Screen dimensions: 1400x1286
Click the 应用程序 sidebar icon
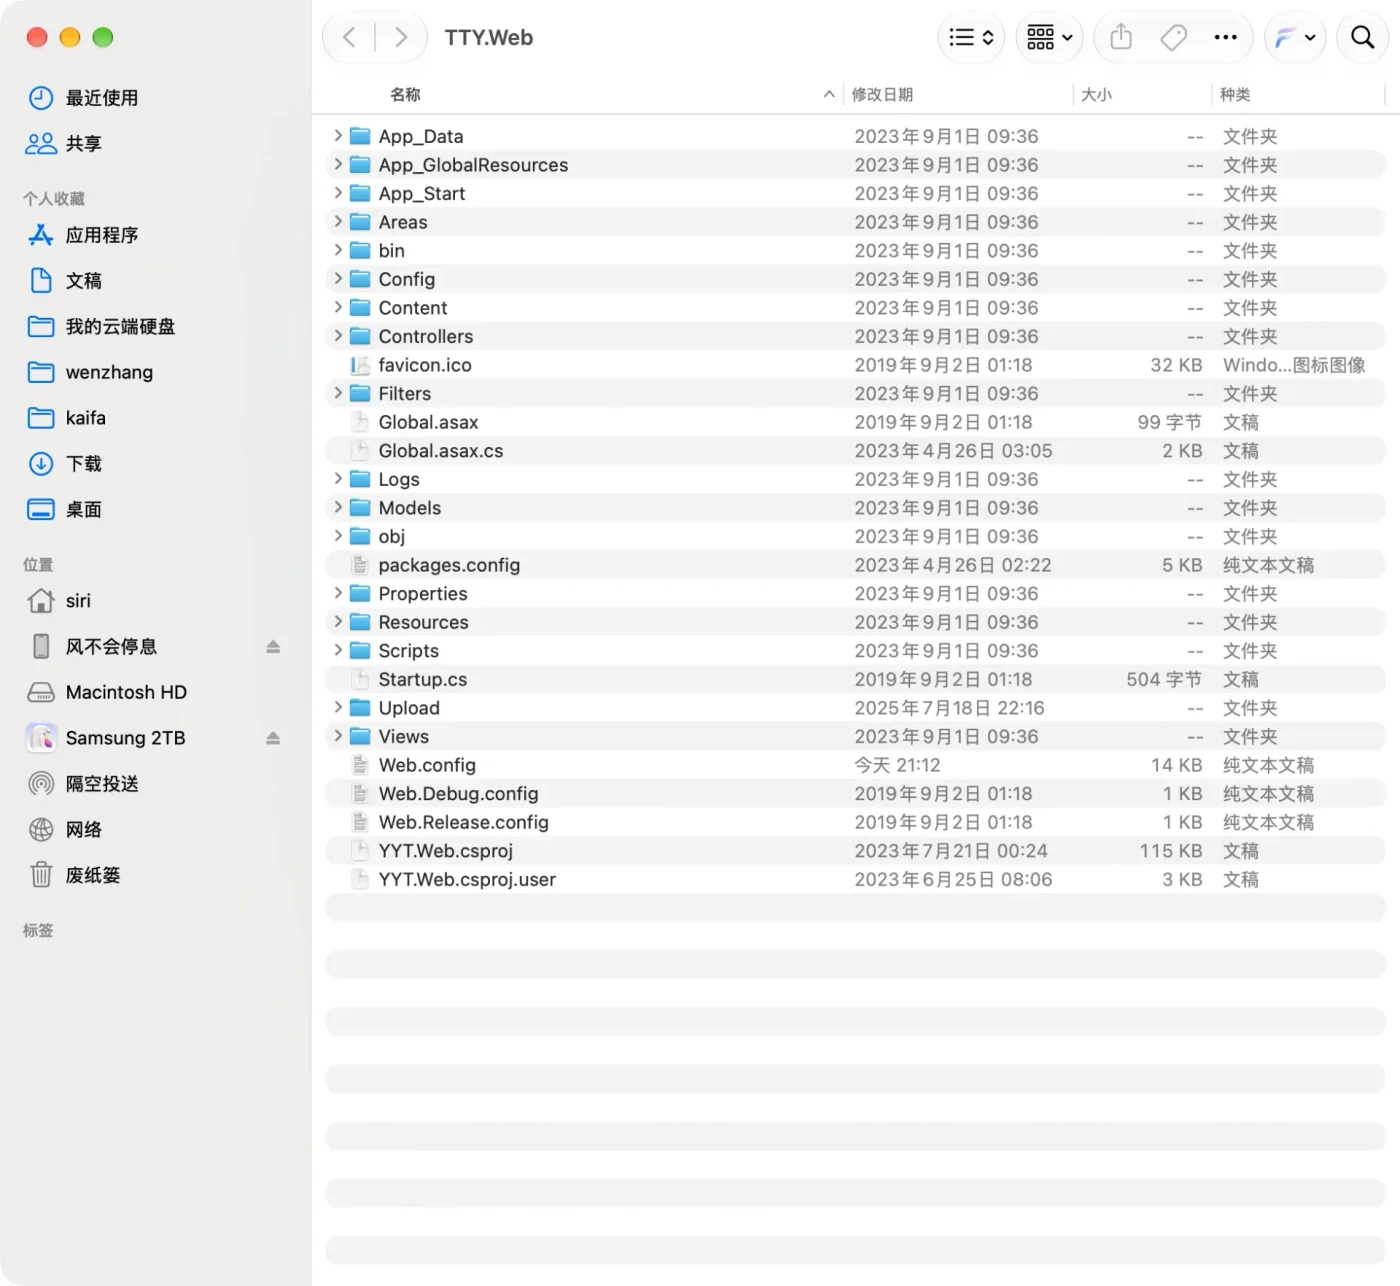click(x=41, y=235)
